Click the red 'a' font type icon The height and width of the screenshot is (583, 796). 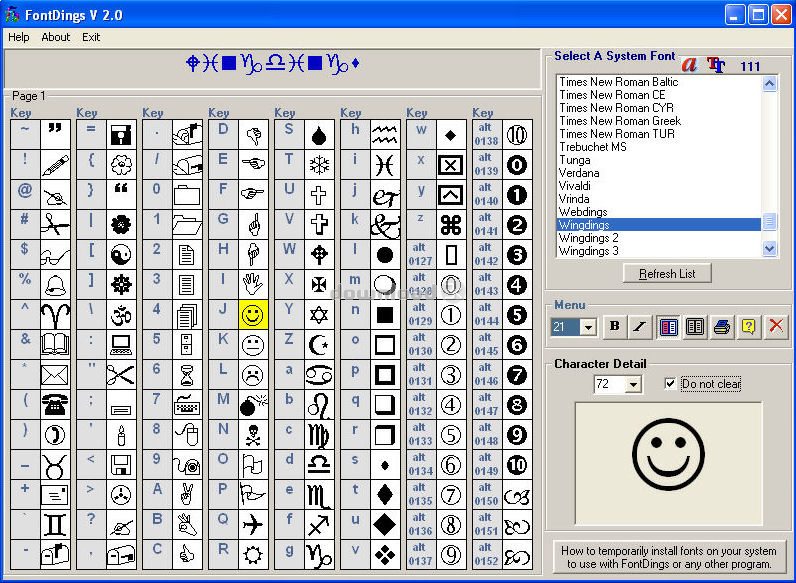(688, 64)
